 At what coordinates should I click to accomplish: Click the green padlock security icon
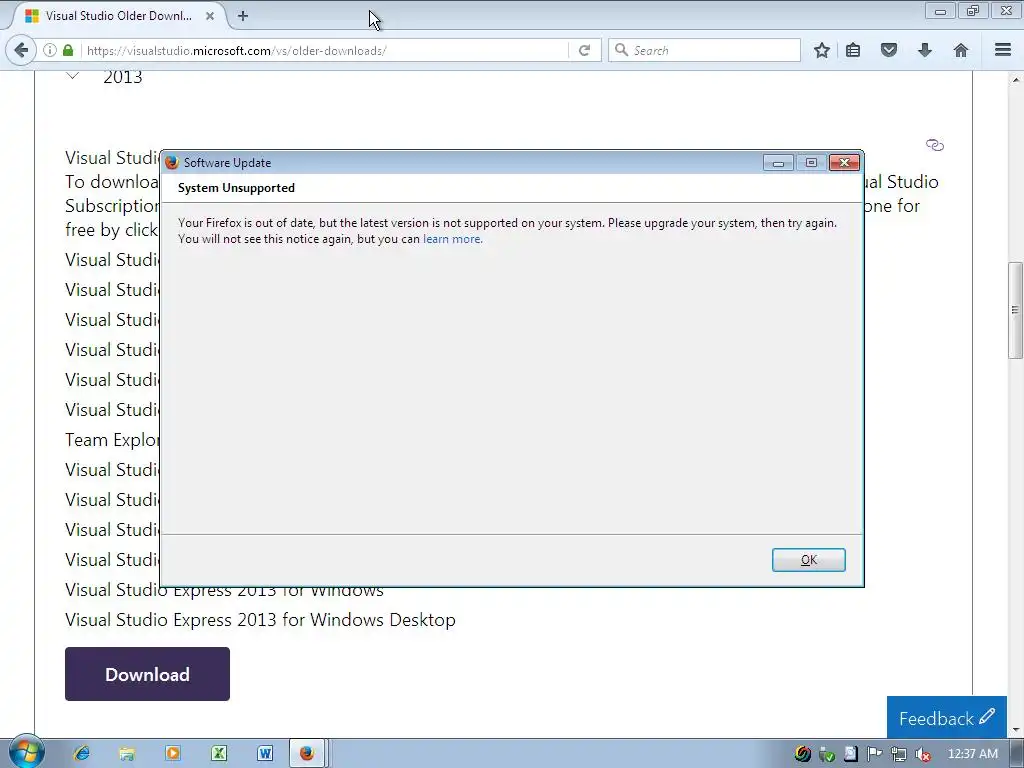[x=68, y=50]
